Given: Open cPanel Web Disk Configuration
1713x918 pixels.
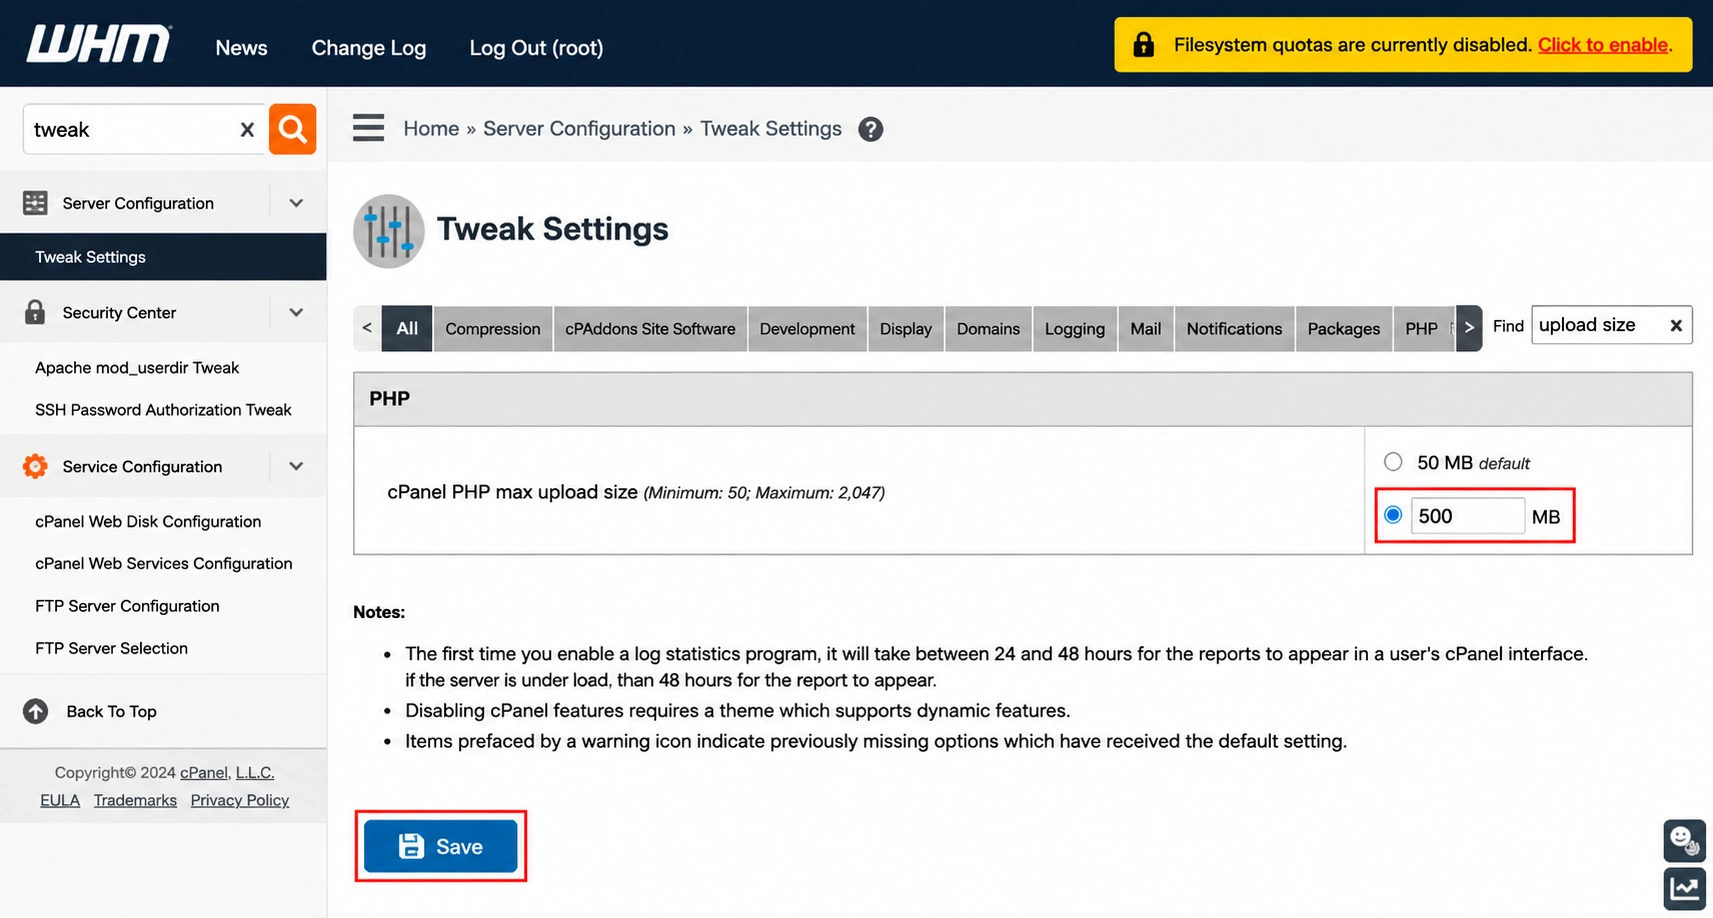Looking at the screenshot, I should [148, 522].
